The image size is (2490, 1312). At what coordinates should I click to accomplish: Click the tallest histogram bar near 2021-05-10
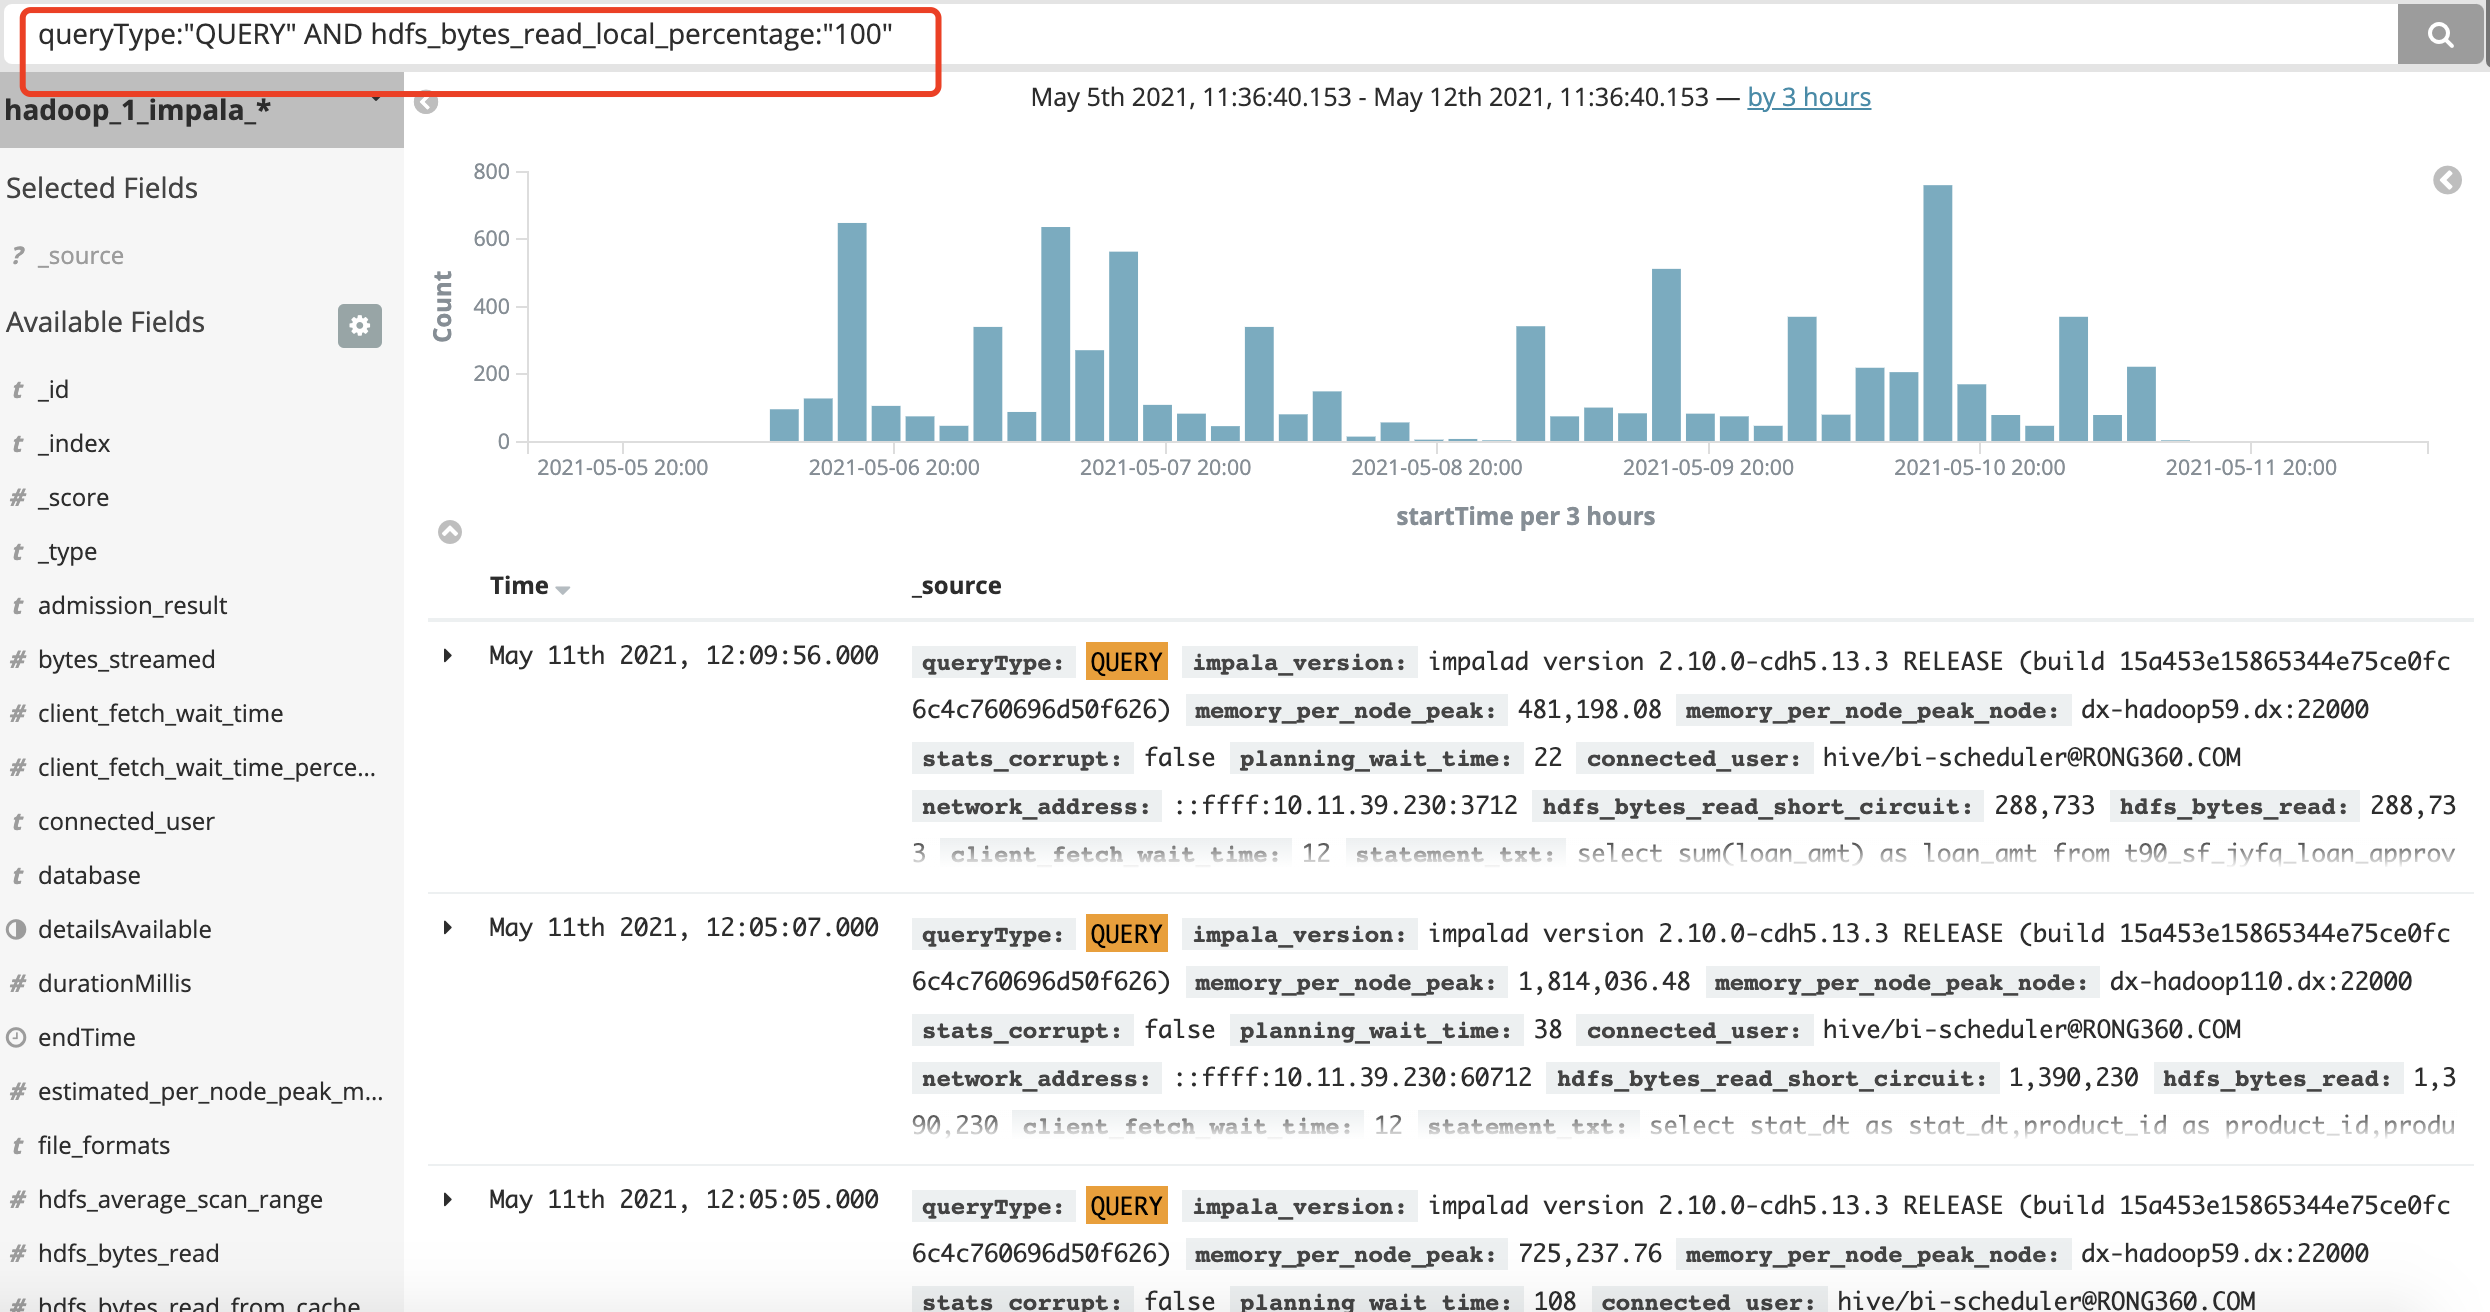(1937, 313)
